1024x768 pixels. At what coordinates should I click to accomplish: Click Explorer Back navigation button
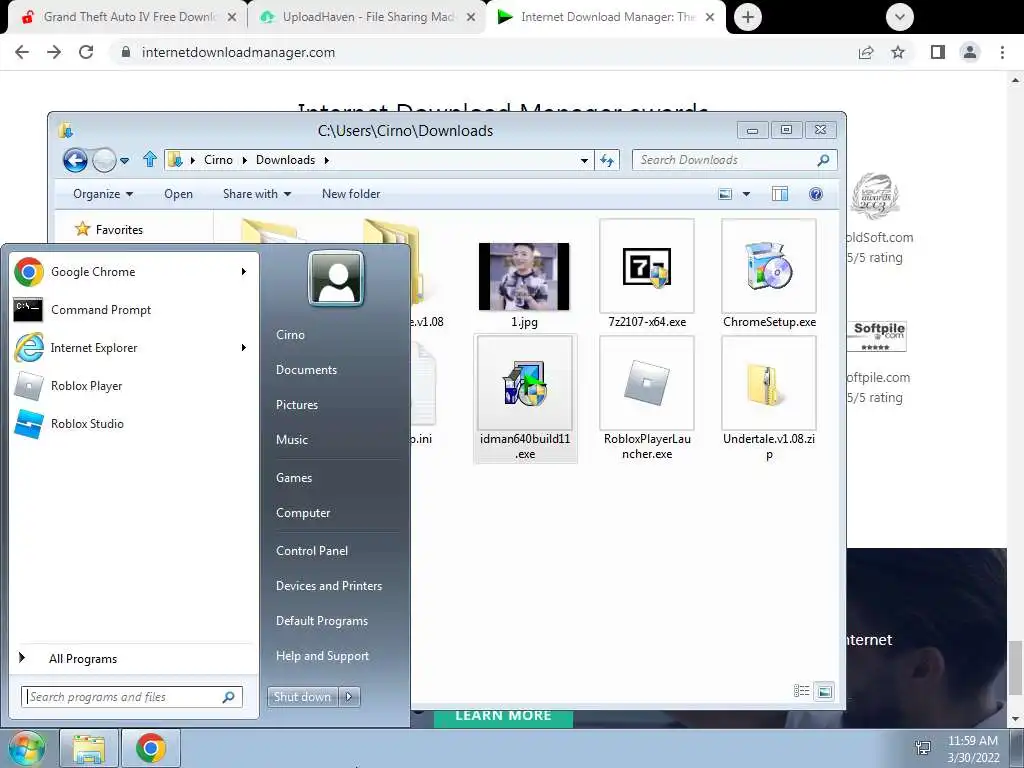[75, 160]
